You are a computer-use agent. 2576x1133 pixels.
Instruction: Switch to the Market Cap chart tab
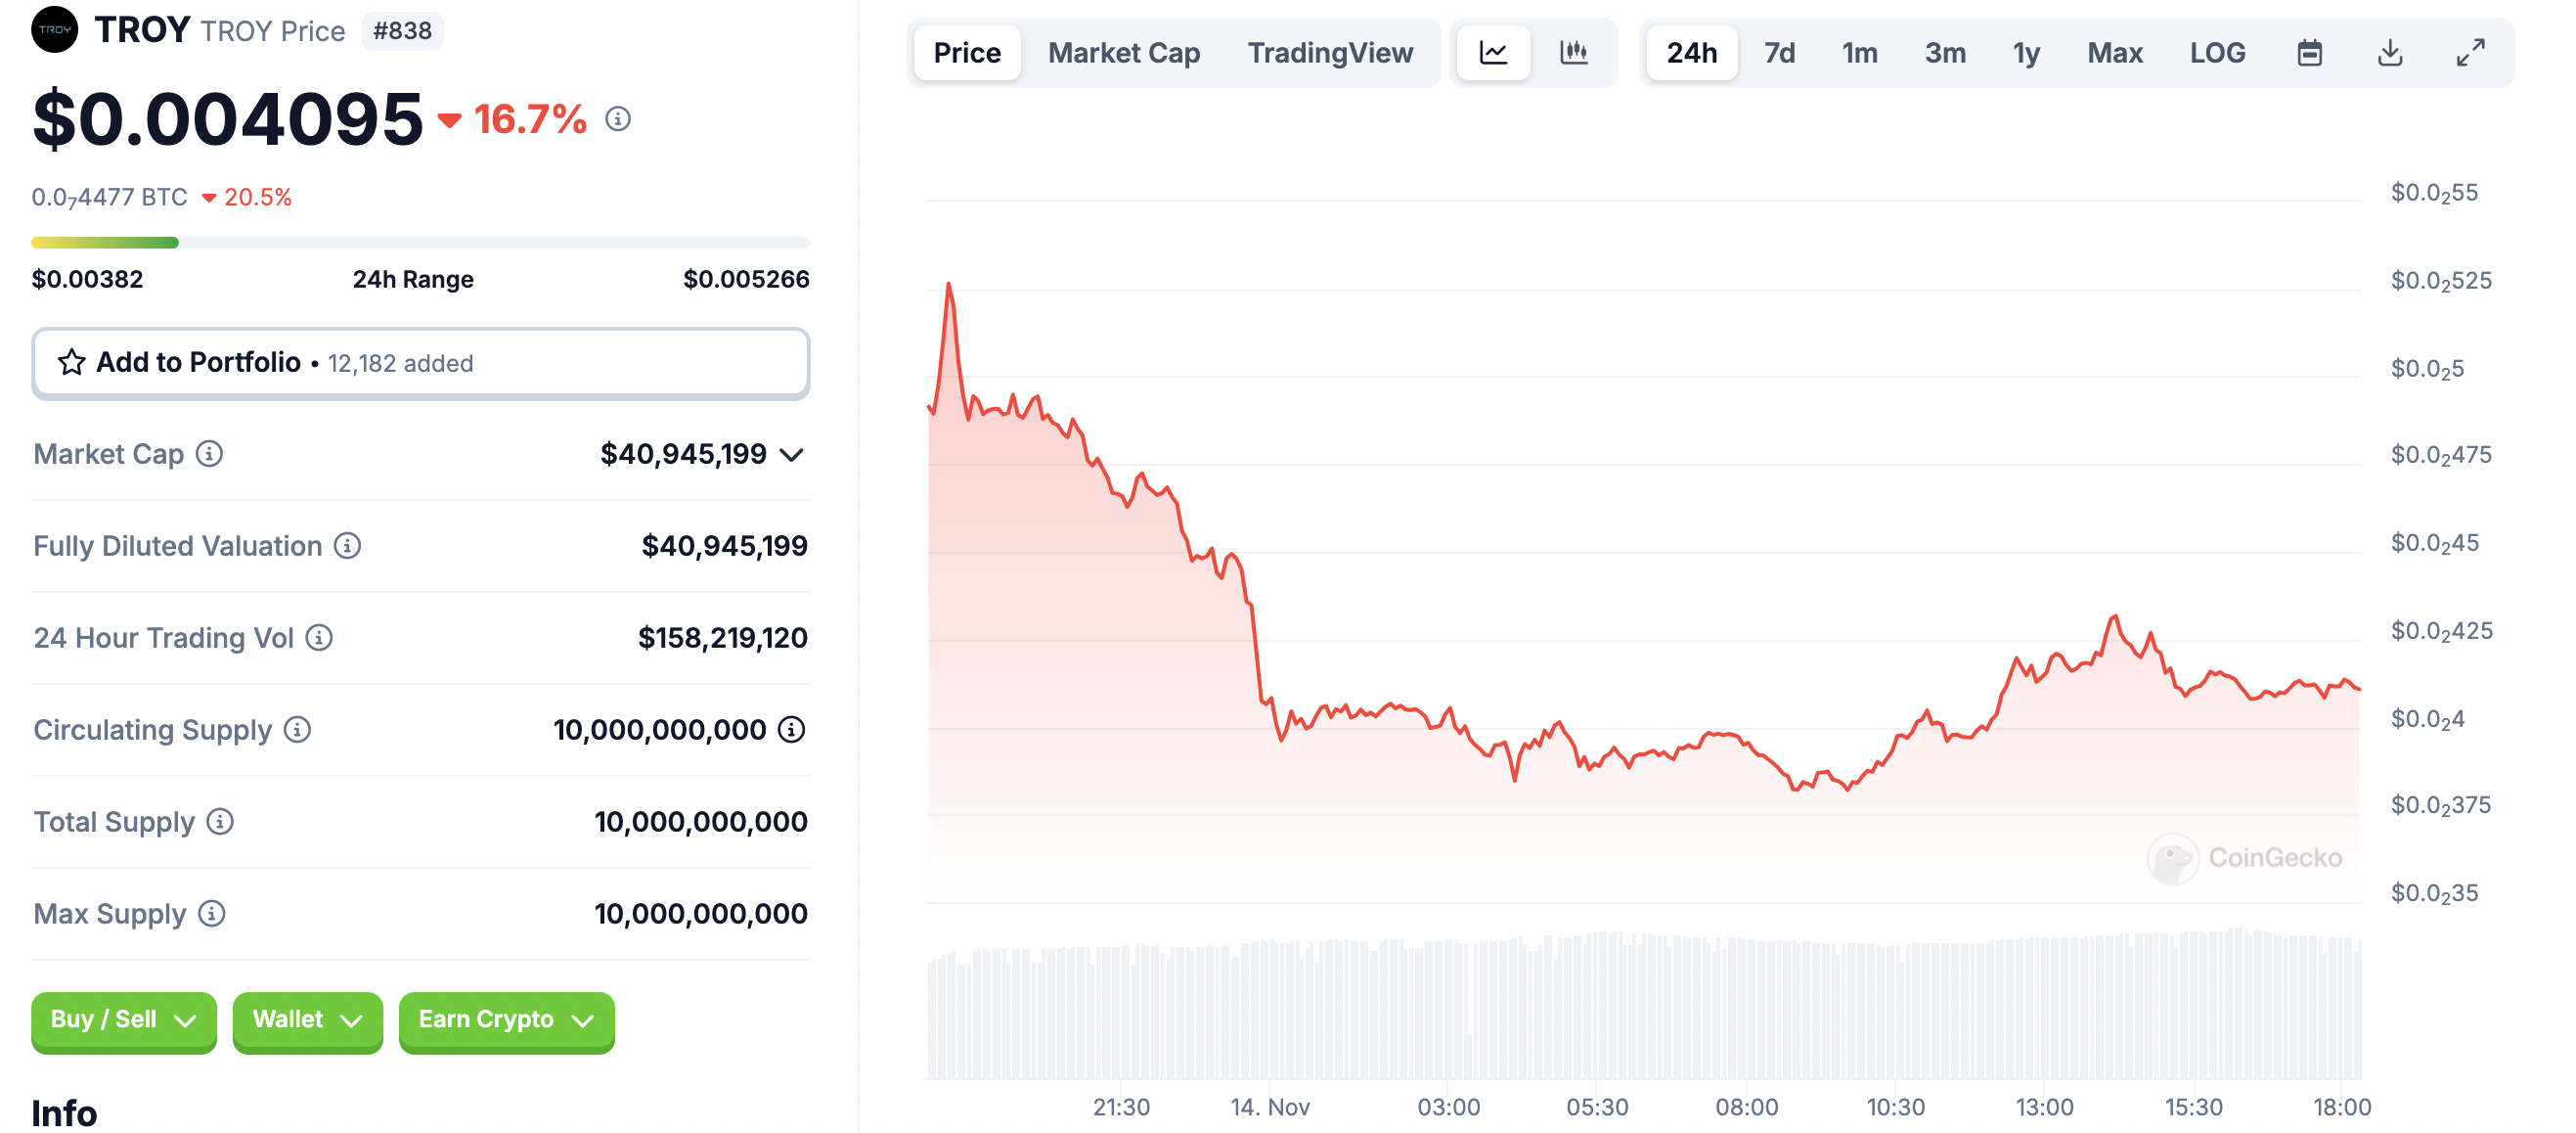(x=1123, y=53)
